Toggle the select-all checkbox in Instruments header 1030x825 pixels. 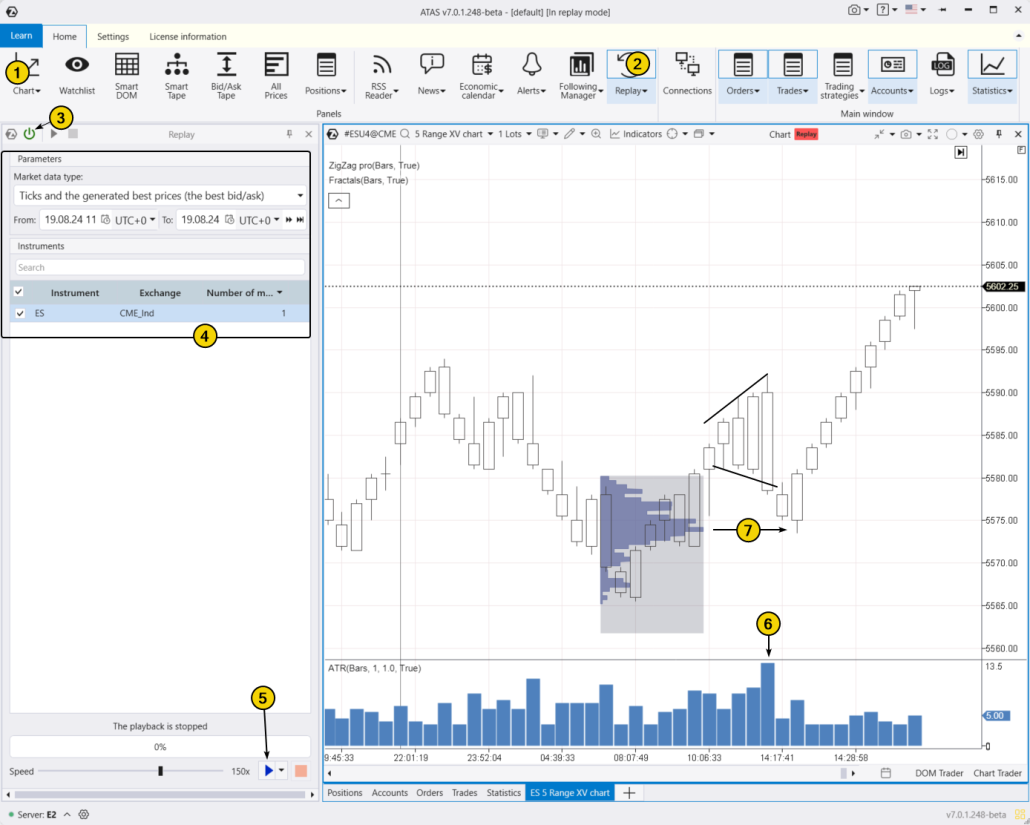(17, 292)
